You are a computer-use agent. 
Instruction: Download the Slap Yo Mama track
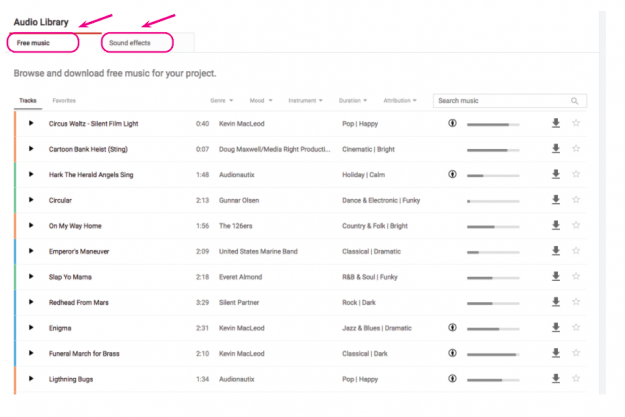tap(556, 276)
